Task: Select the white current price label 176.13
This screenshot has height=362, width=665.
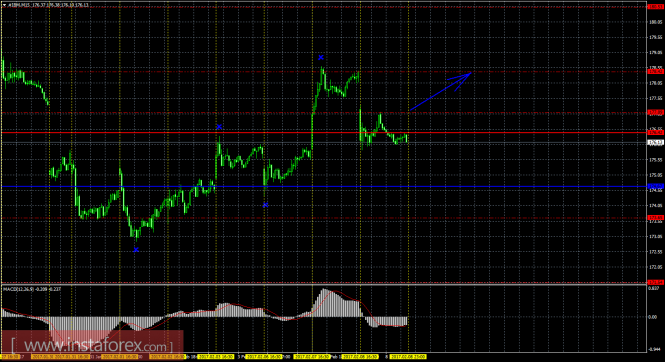Action: click(x=655, y=142)
